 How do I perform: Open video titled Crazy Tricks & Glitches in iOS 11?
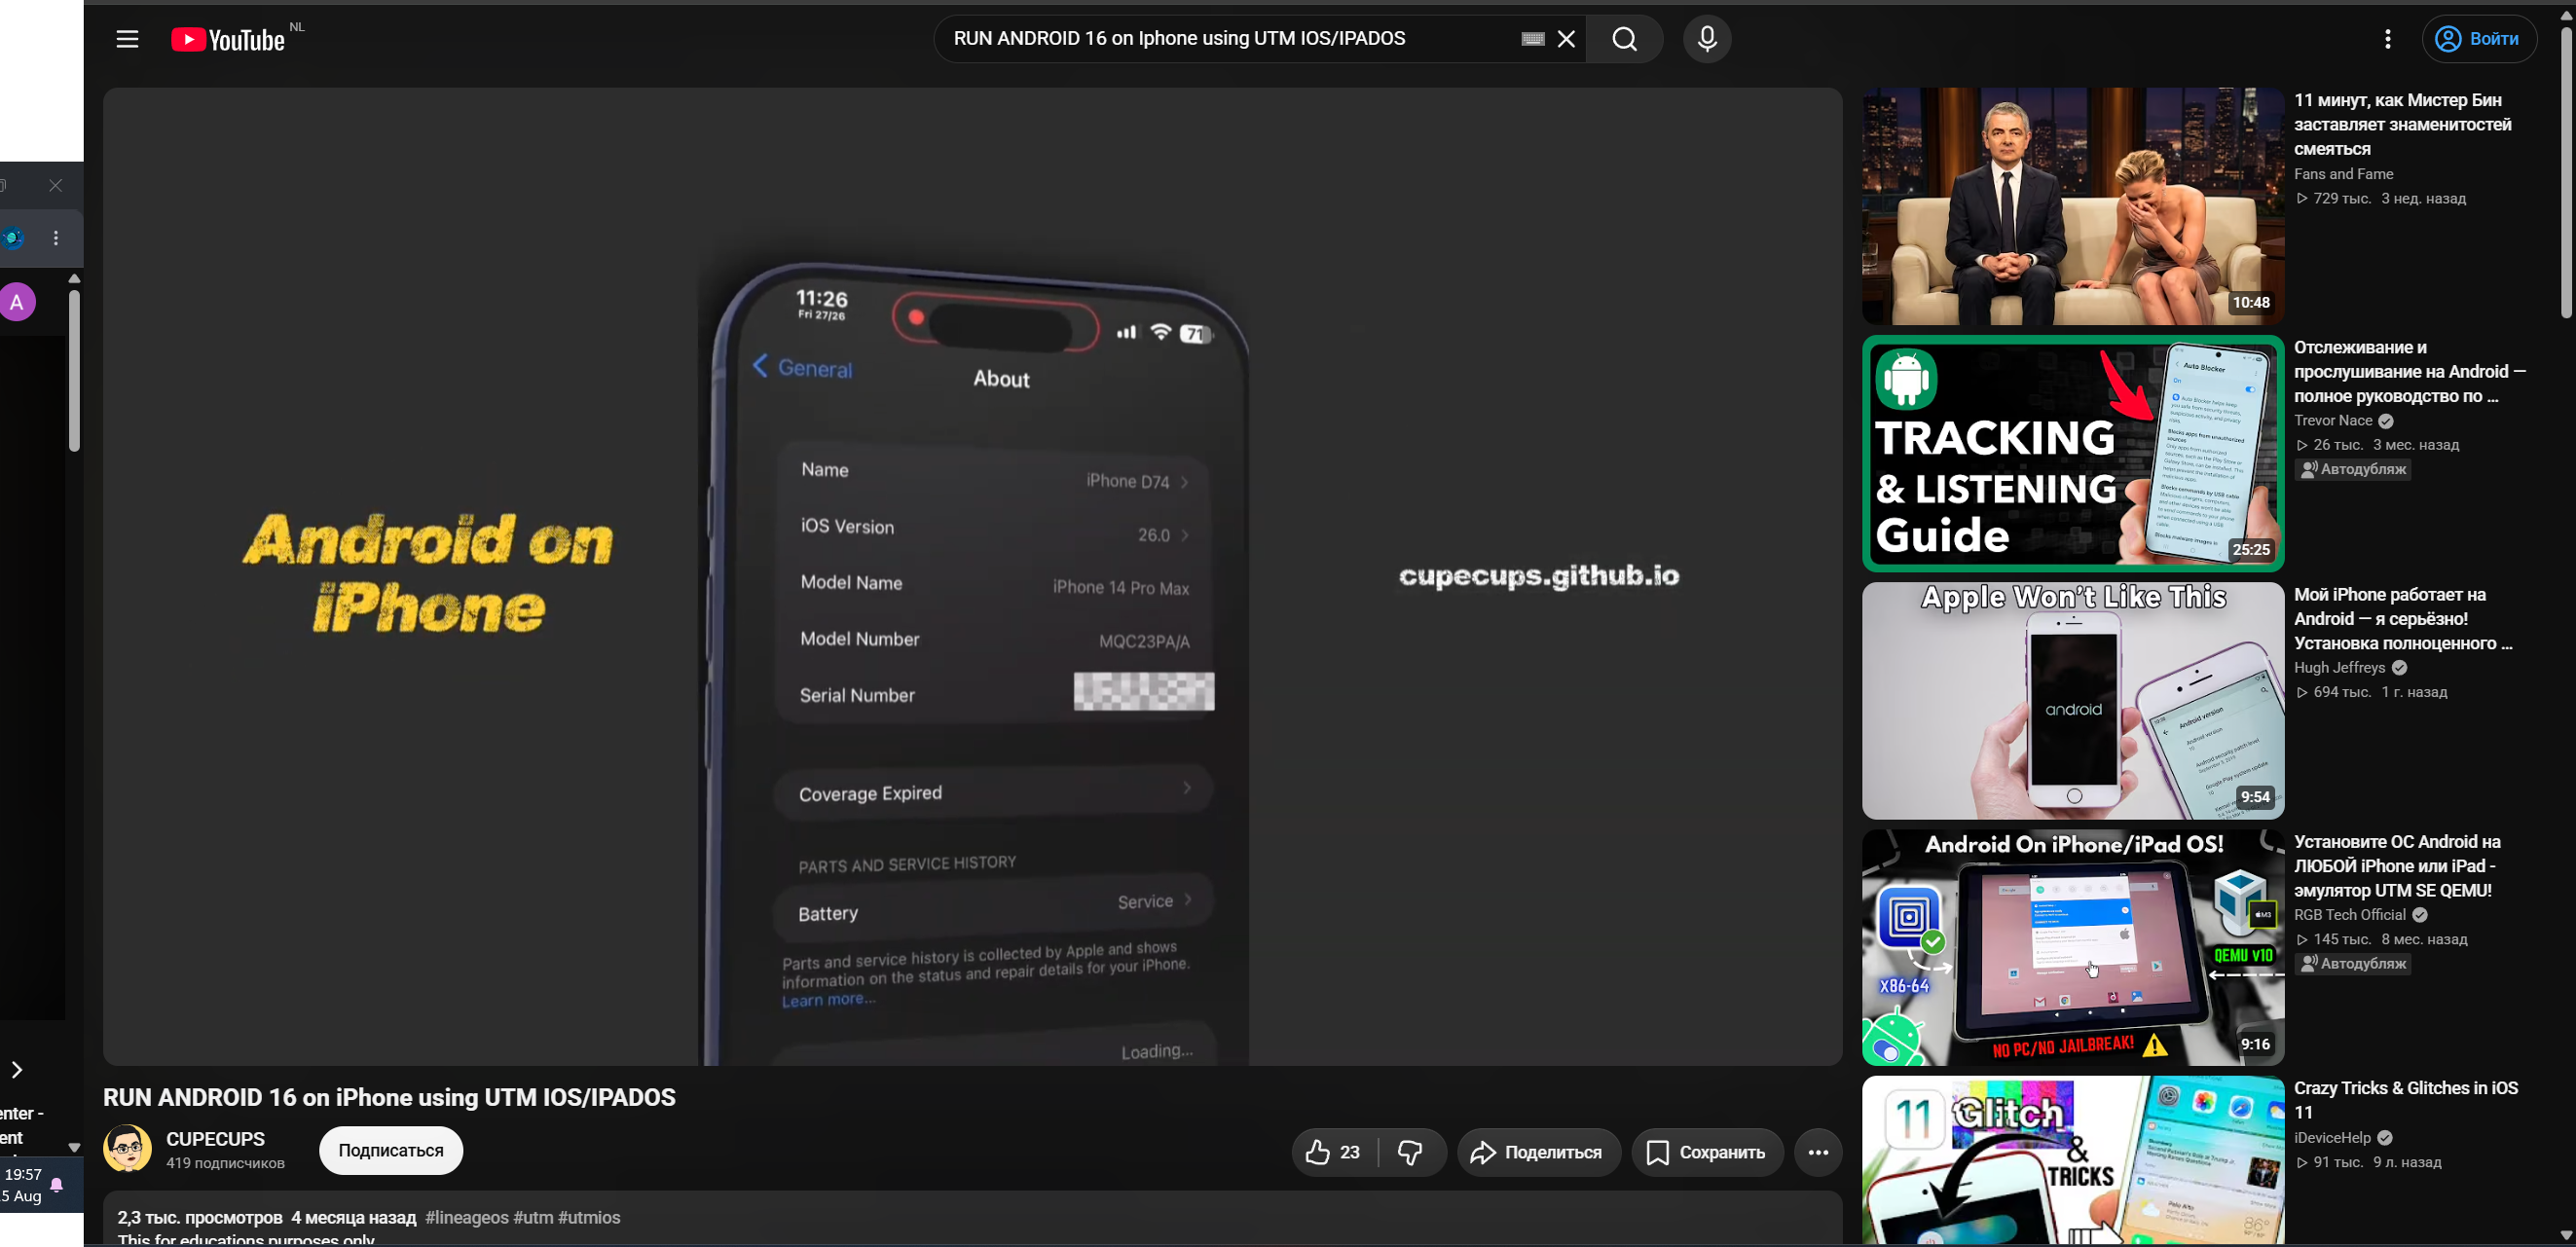pos(2406,1100)
